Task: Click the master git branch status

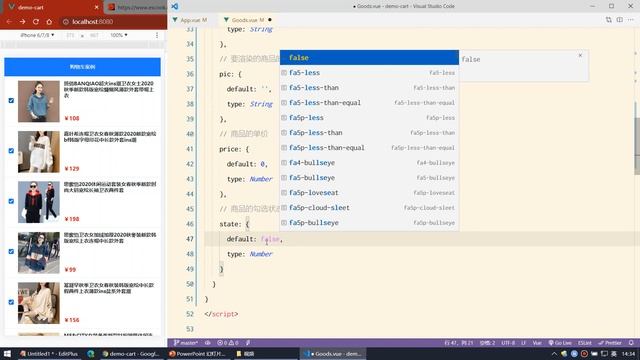Action: pyautogui.click(x=186, y=343)
